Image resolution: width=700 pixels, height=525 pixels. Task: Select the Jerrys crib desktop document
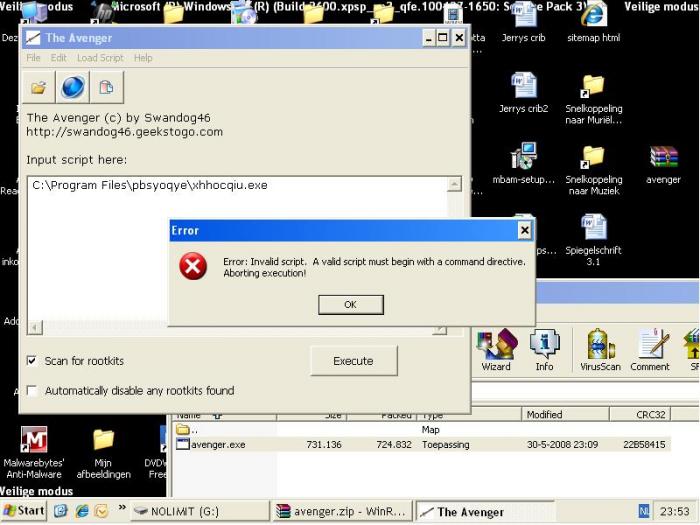pyautogui.click(x=524, y=22)
